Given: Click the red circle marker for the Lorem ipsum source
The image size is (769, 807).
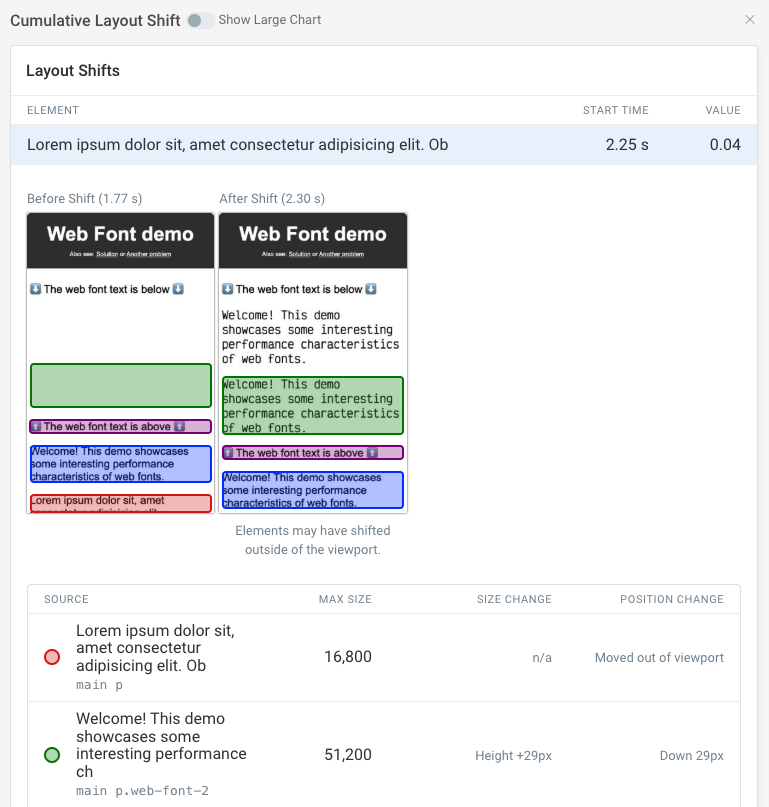Looking at the screenshot, I should click(51, 657).
